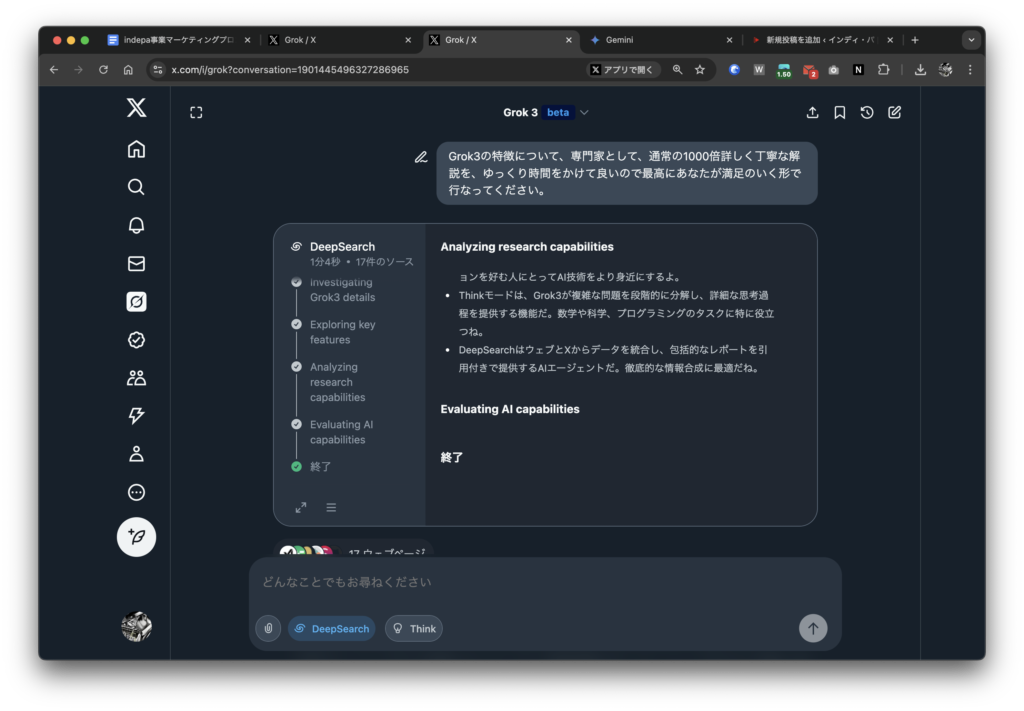Click the attach file paperclip button

coord(268,628)
